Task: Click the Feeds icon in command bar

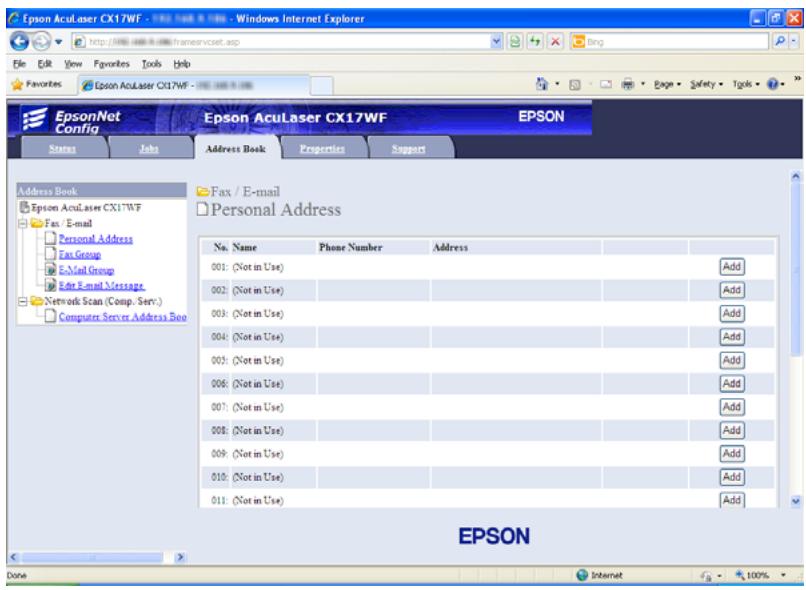Action: click(x=575, y=84)
